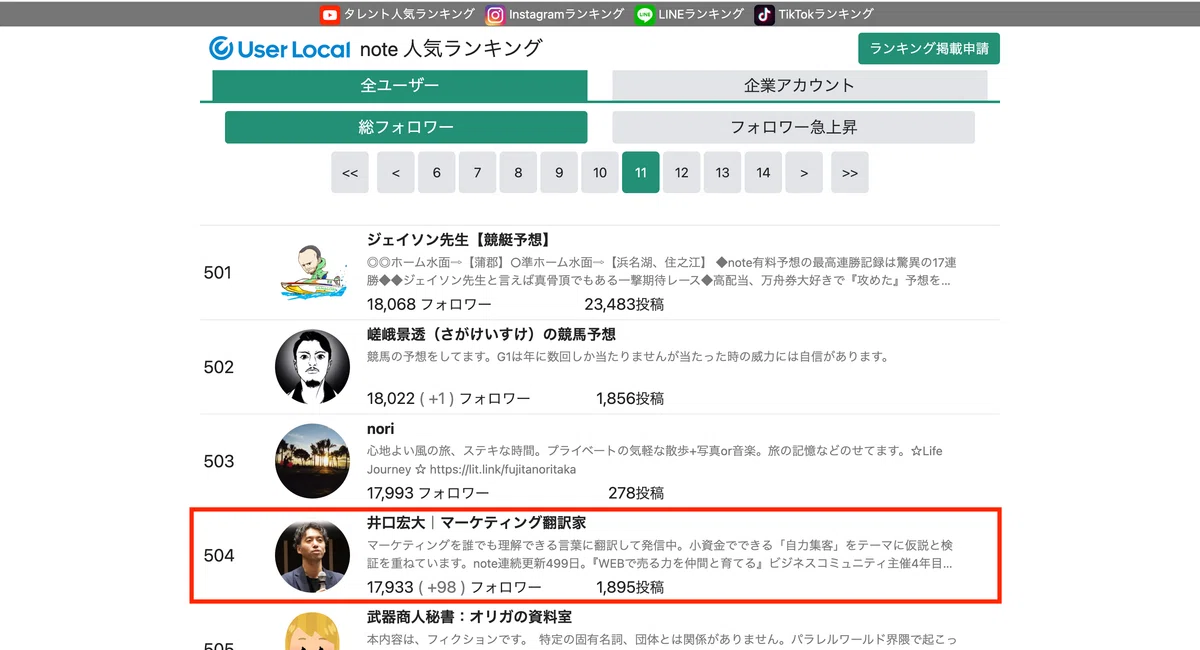Click nori sunset palm avatar
This screenshot has width=1200, height=650.
pos(313,461)
